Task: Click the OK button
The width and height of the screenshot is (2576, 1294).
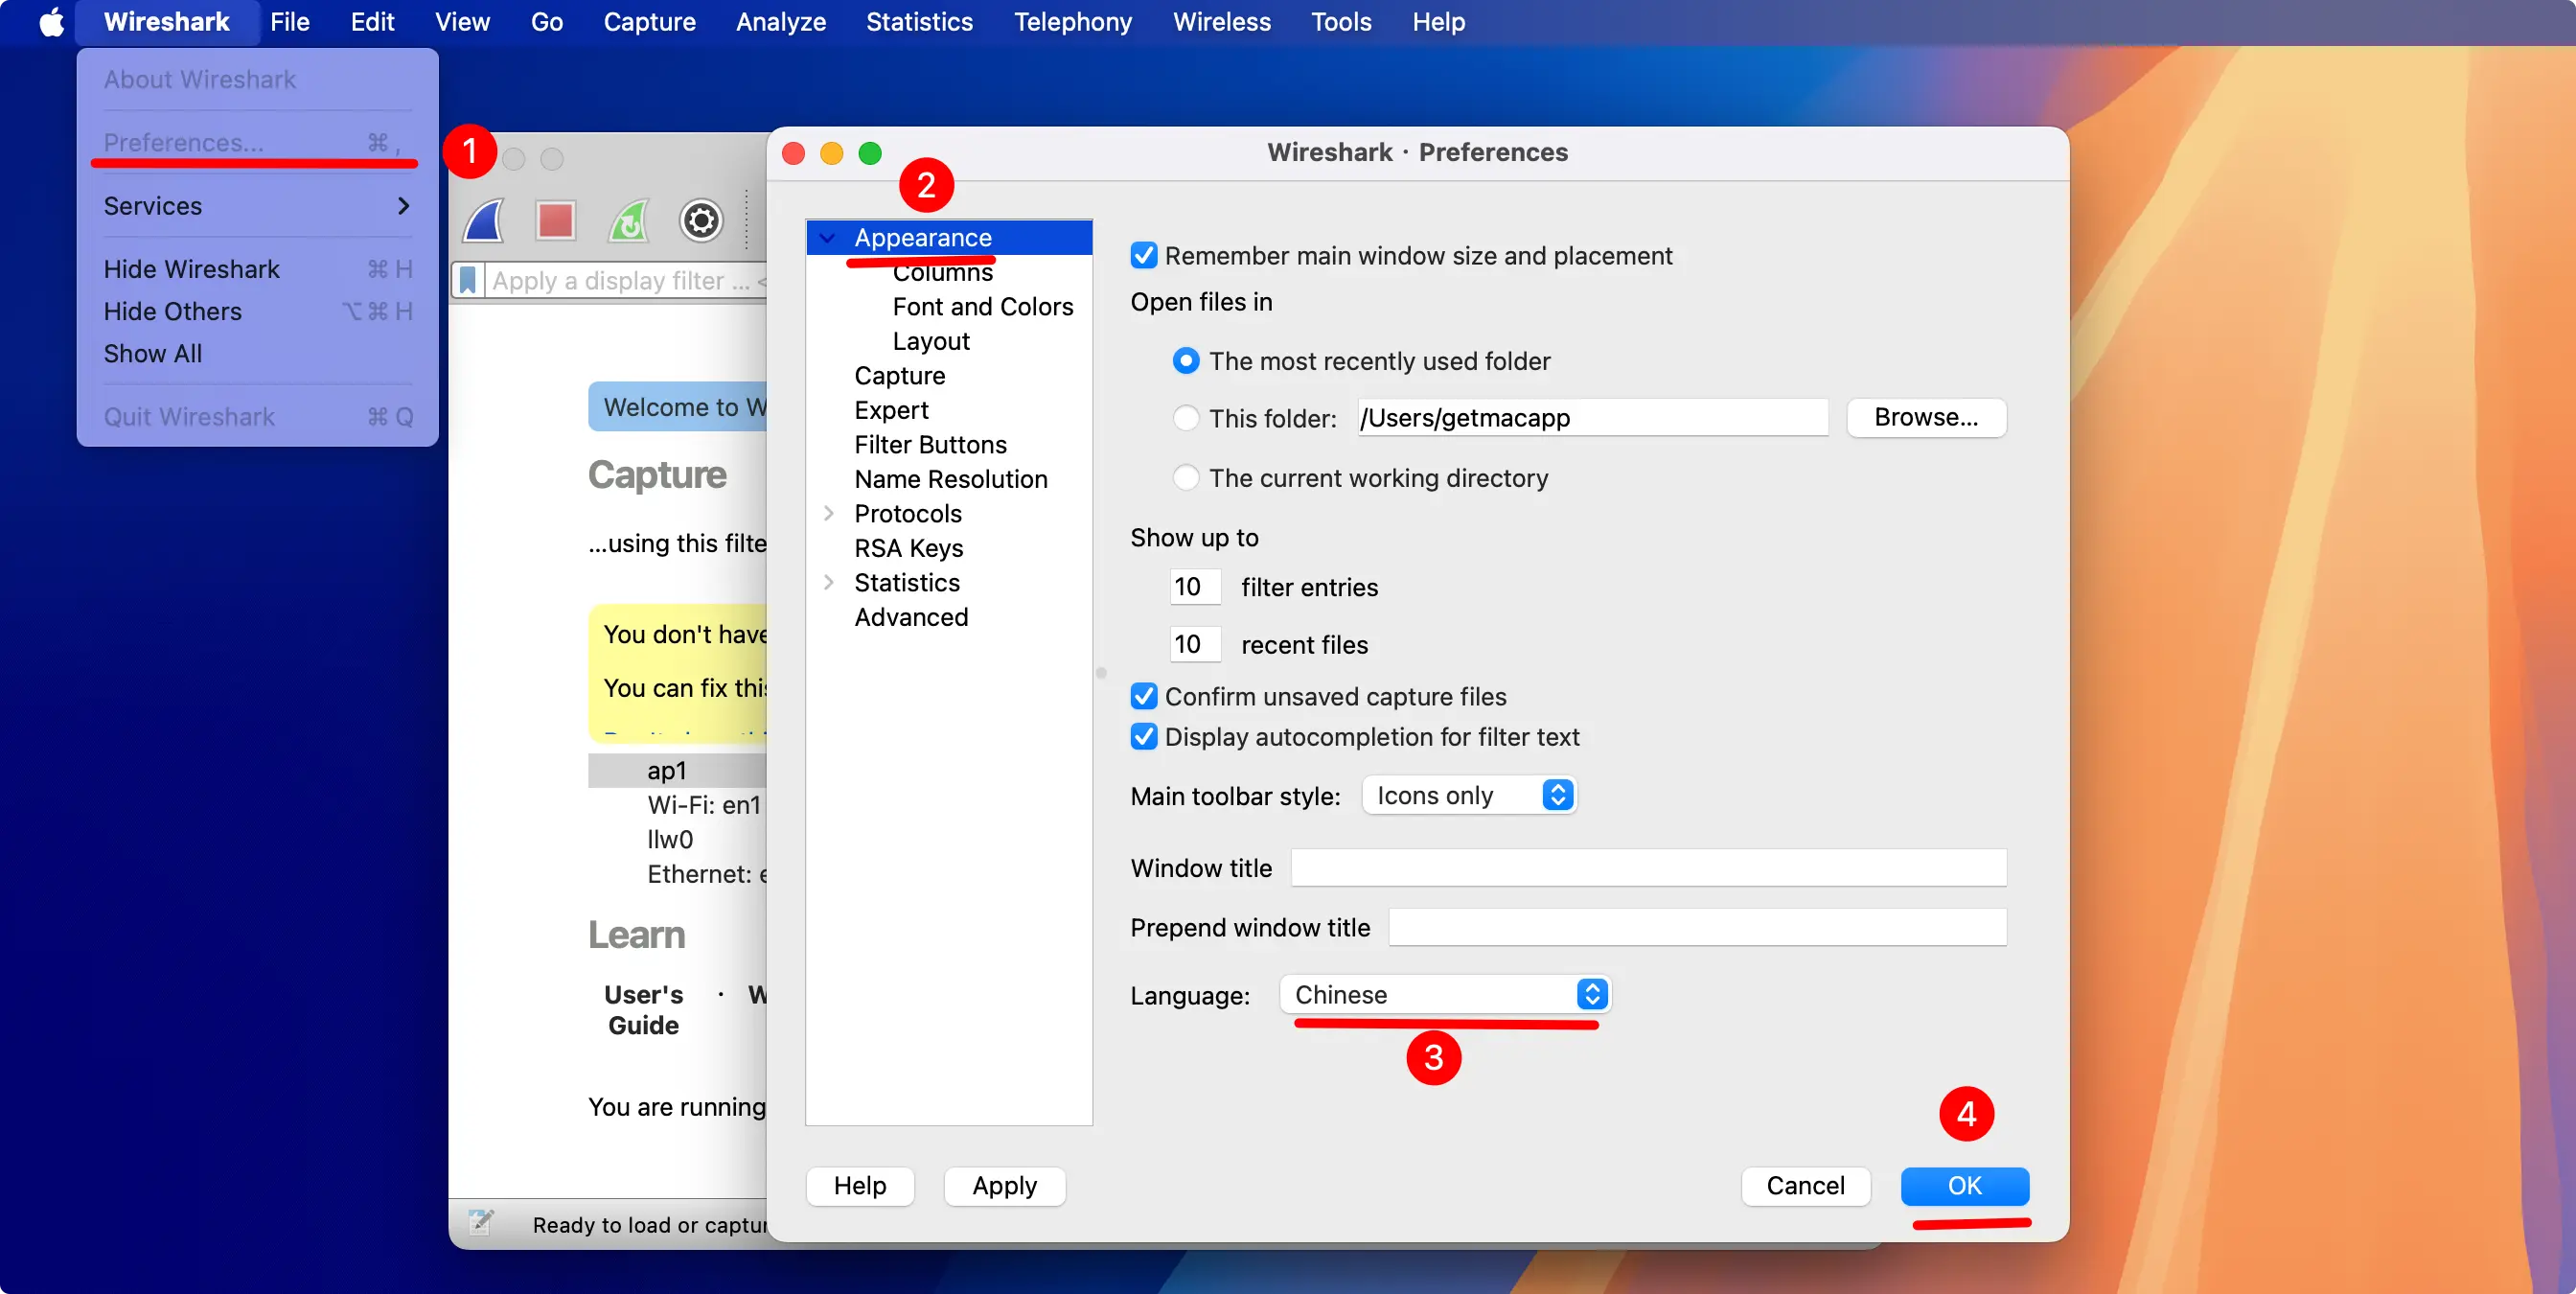Action: [1964, 1186]
